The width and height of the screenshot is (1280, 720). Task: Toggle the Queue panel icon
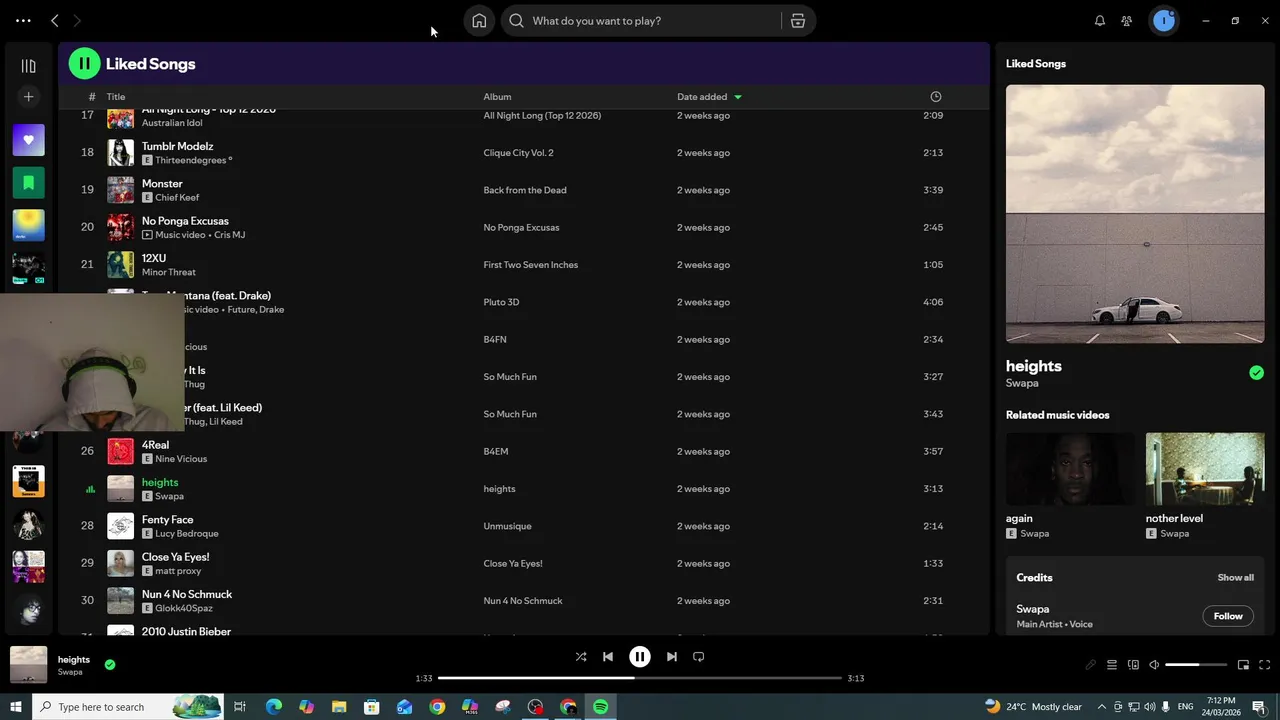(x=1112, y=665)
